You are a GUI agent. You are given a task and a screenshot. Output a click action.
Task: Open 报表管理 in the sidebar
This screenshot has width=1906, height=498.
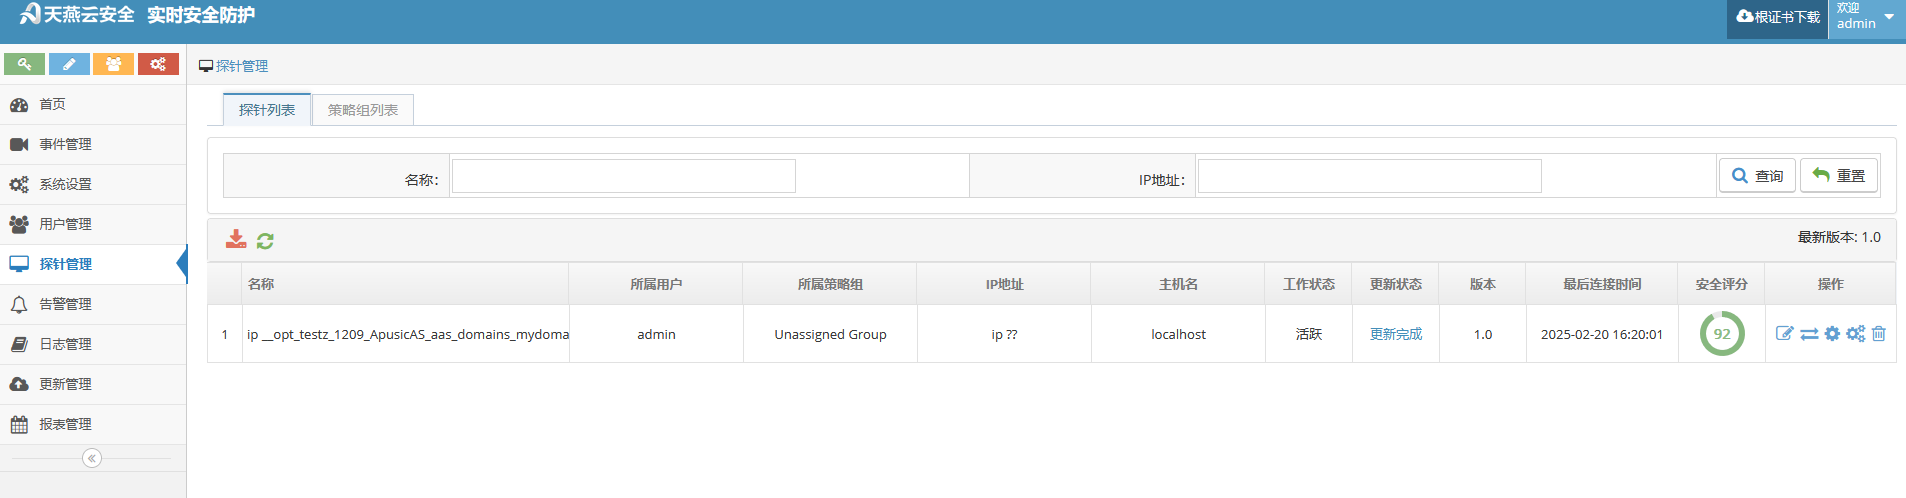(x=93, y=424)
